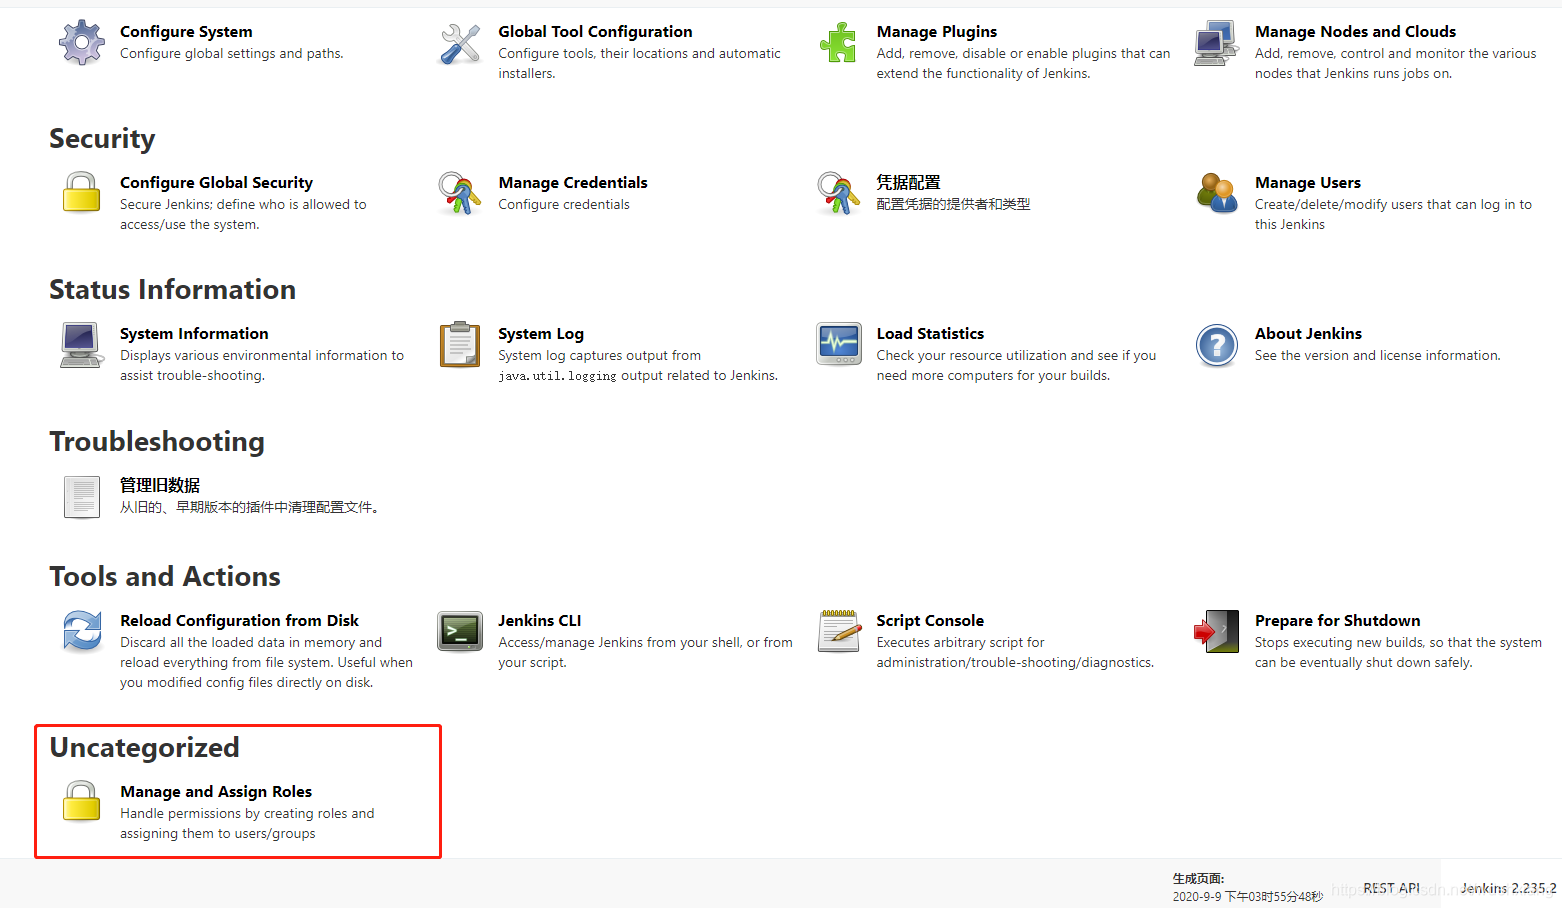The width and height of the screenshot is (1562, 908).
Task: Open the Configure System link
Action: coord(186,32)
